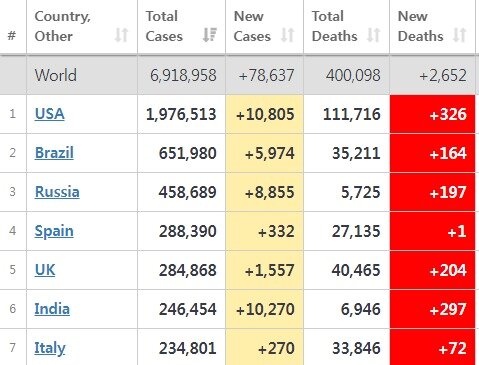
Task: Click the Total Cases header text
Action: coord(164,26)
